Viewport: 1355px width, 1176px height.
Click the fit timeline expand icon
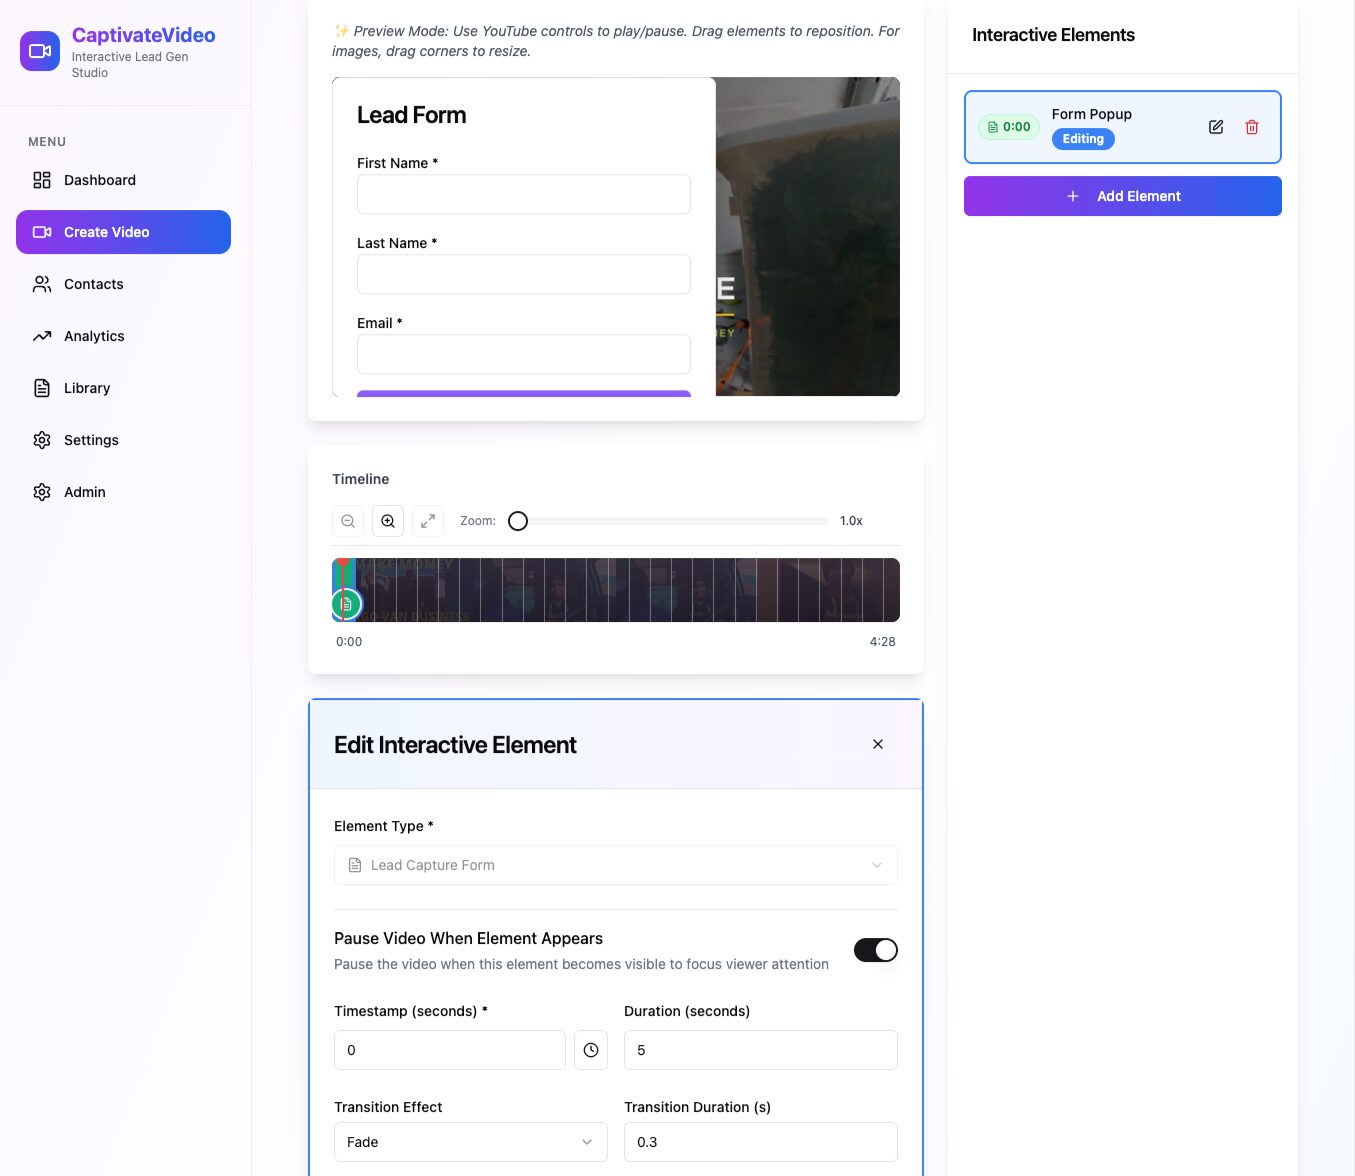coord(428,521)
